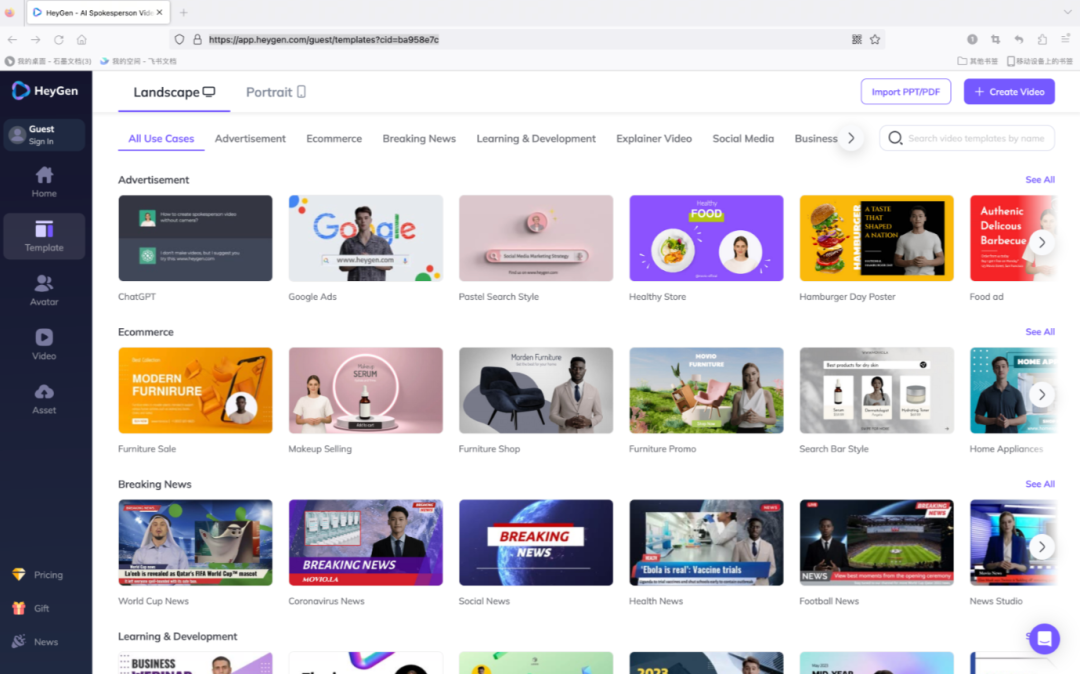Open the Makeup Selling template
Image resolution: width=1080 pixels, height=674 pixels.
366,390
